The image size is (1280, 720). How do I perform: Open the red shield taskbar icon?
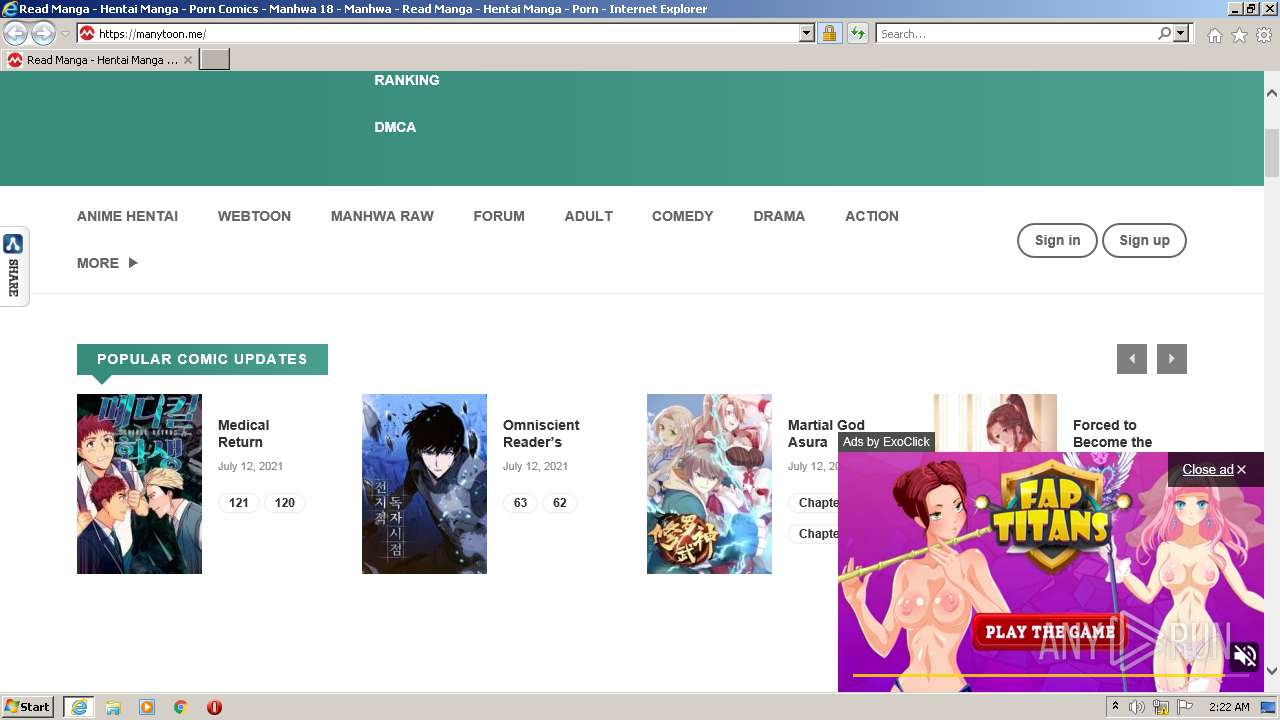[x=214, y=707]
